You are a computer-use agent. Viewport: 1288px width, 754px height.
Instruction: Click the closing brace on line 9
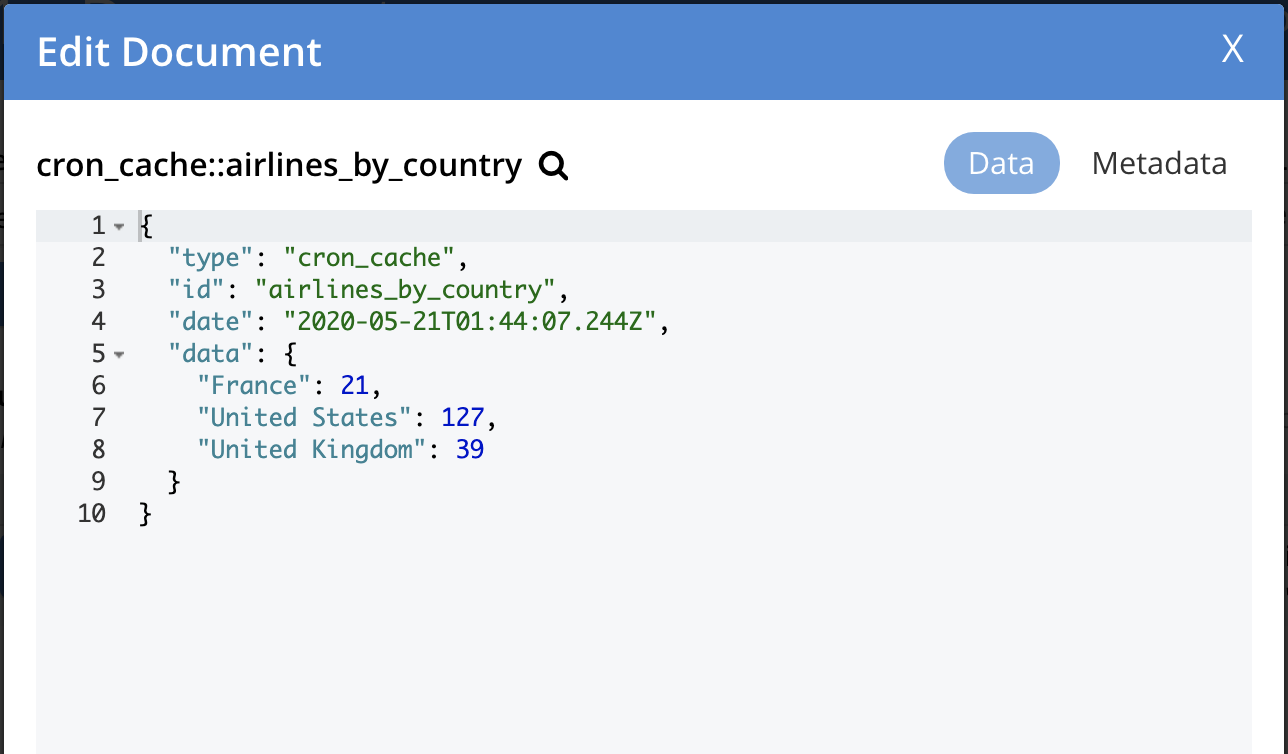(x=175, y=482)
